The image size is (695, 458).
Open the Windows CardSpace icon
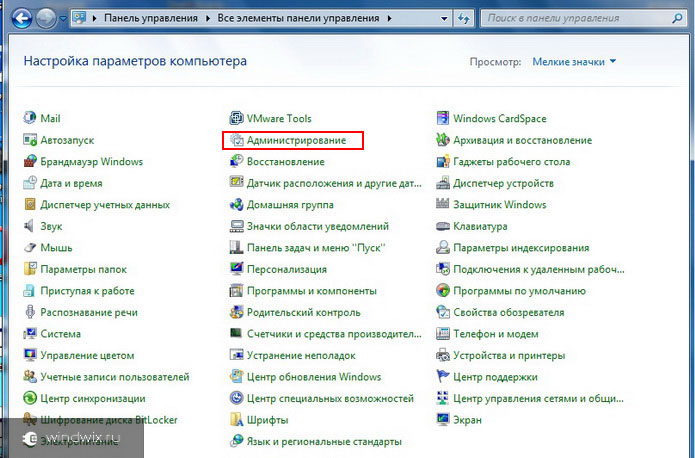[443, 118]
